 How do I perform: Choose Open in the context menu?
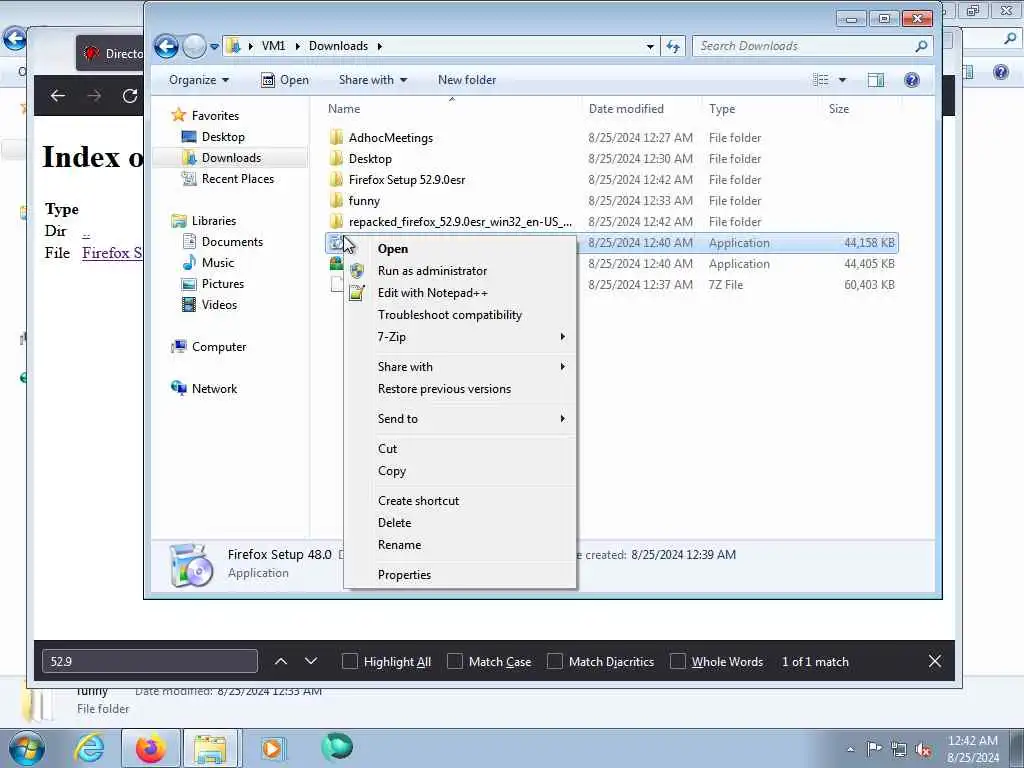point(460,249)
